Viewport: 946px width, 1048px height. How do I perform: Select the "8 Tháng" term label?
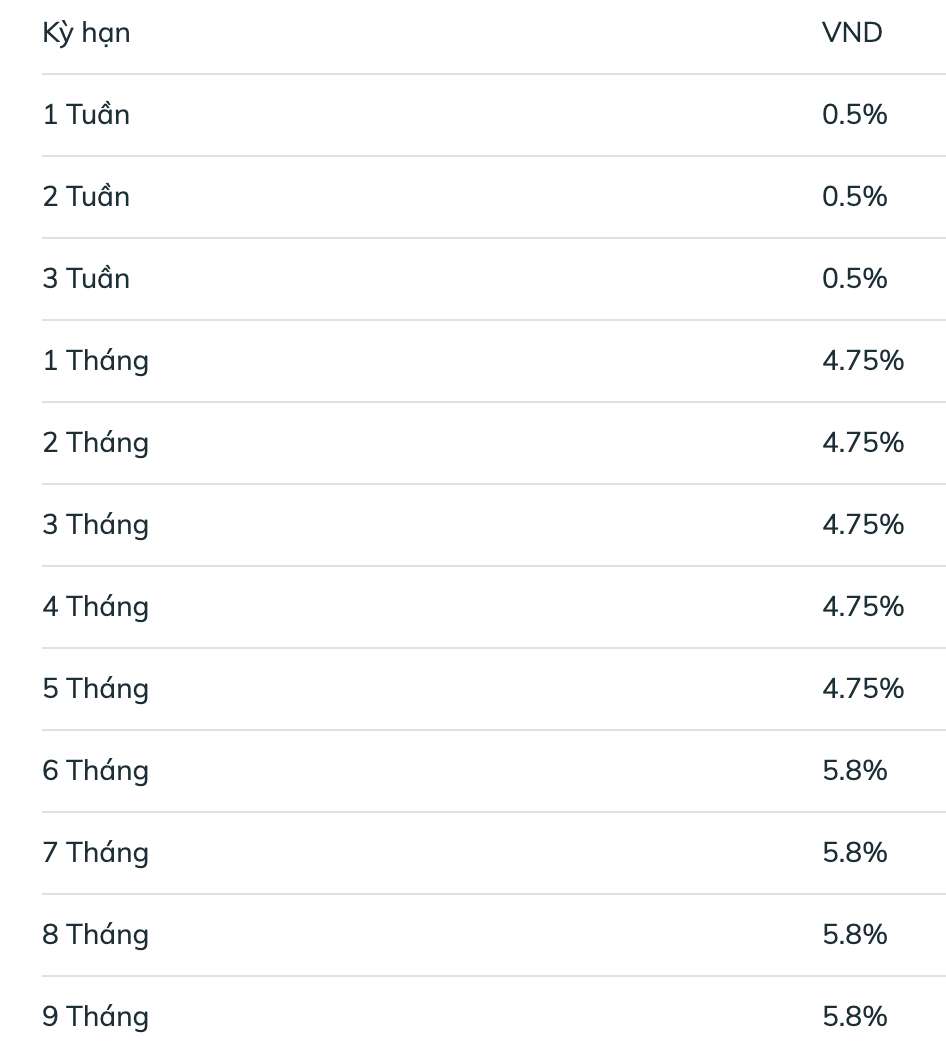tap(95, 935)
